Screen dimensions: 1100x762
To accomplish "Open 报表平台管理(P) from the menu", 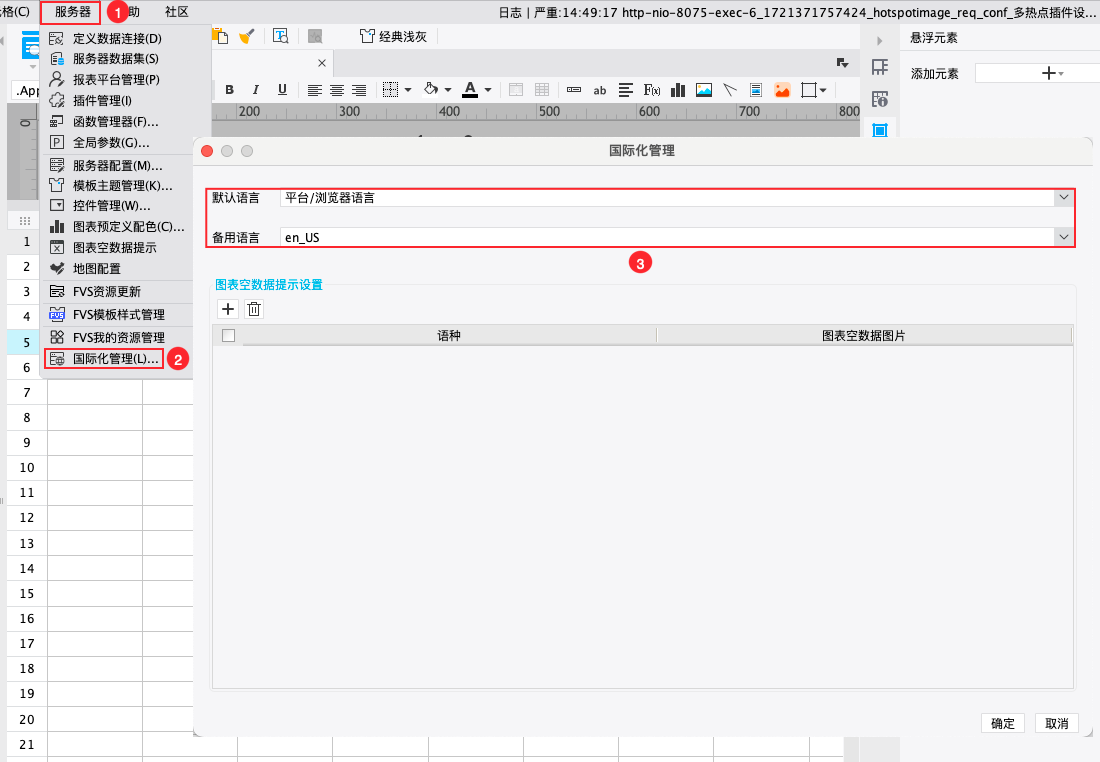I will click(116, 79).
